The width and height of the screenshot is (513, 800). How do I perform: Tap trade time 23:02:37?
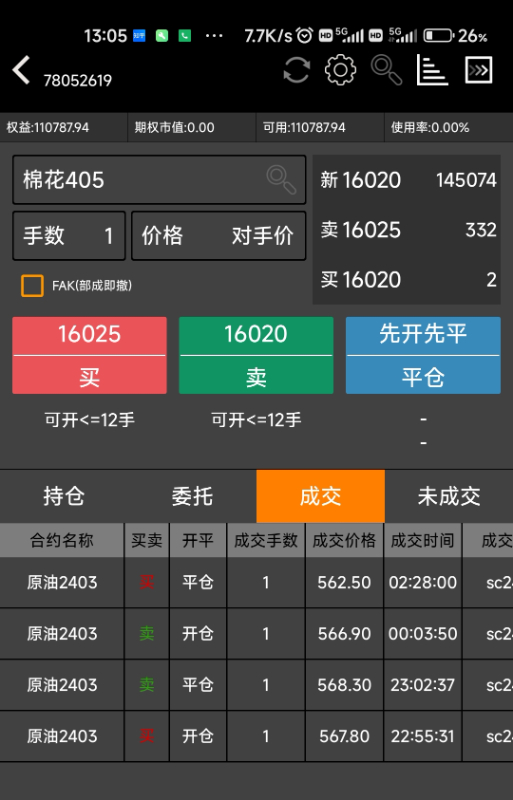coord(423,685)
